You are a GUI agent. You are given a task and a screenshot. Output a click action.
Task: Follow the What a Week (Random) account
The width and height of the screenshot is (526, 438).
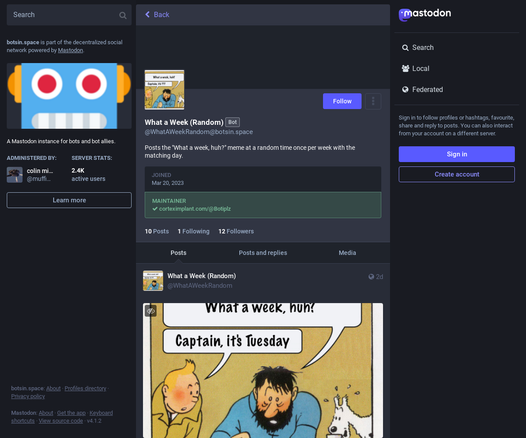point(342,101)
